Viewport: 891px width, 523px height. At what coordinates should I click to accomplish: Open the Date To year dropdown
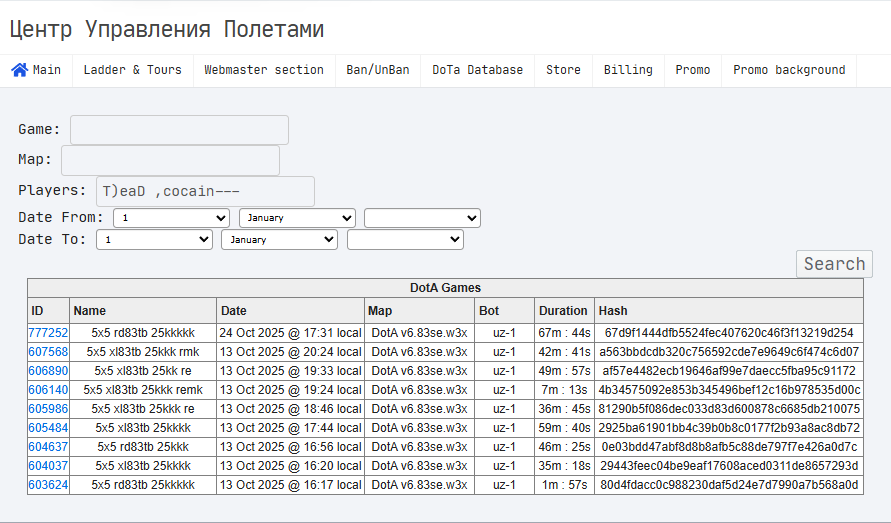tap(405, 239)
